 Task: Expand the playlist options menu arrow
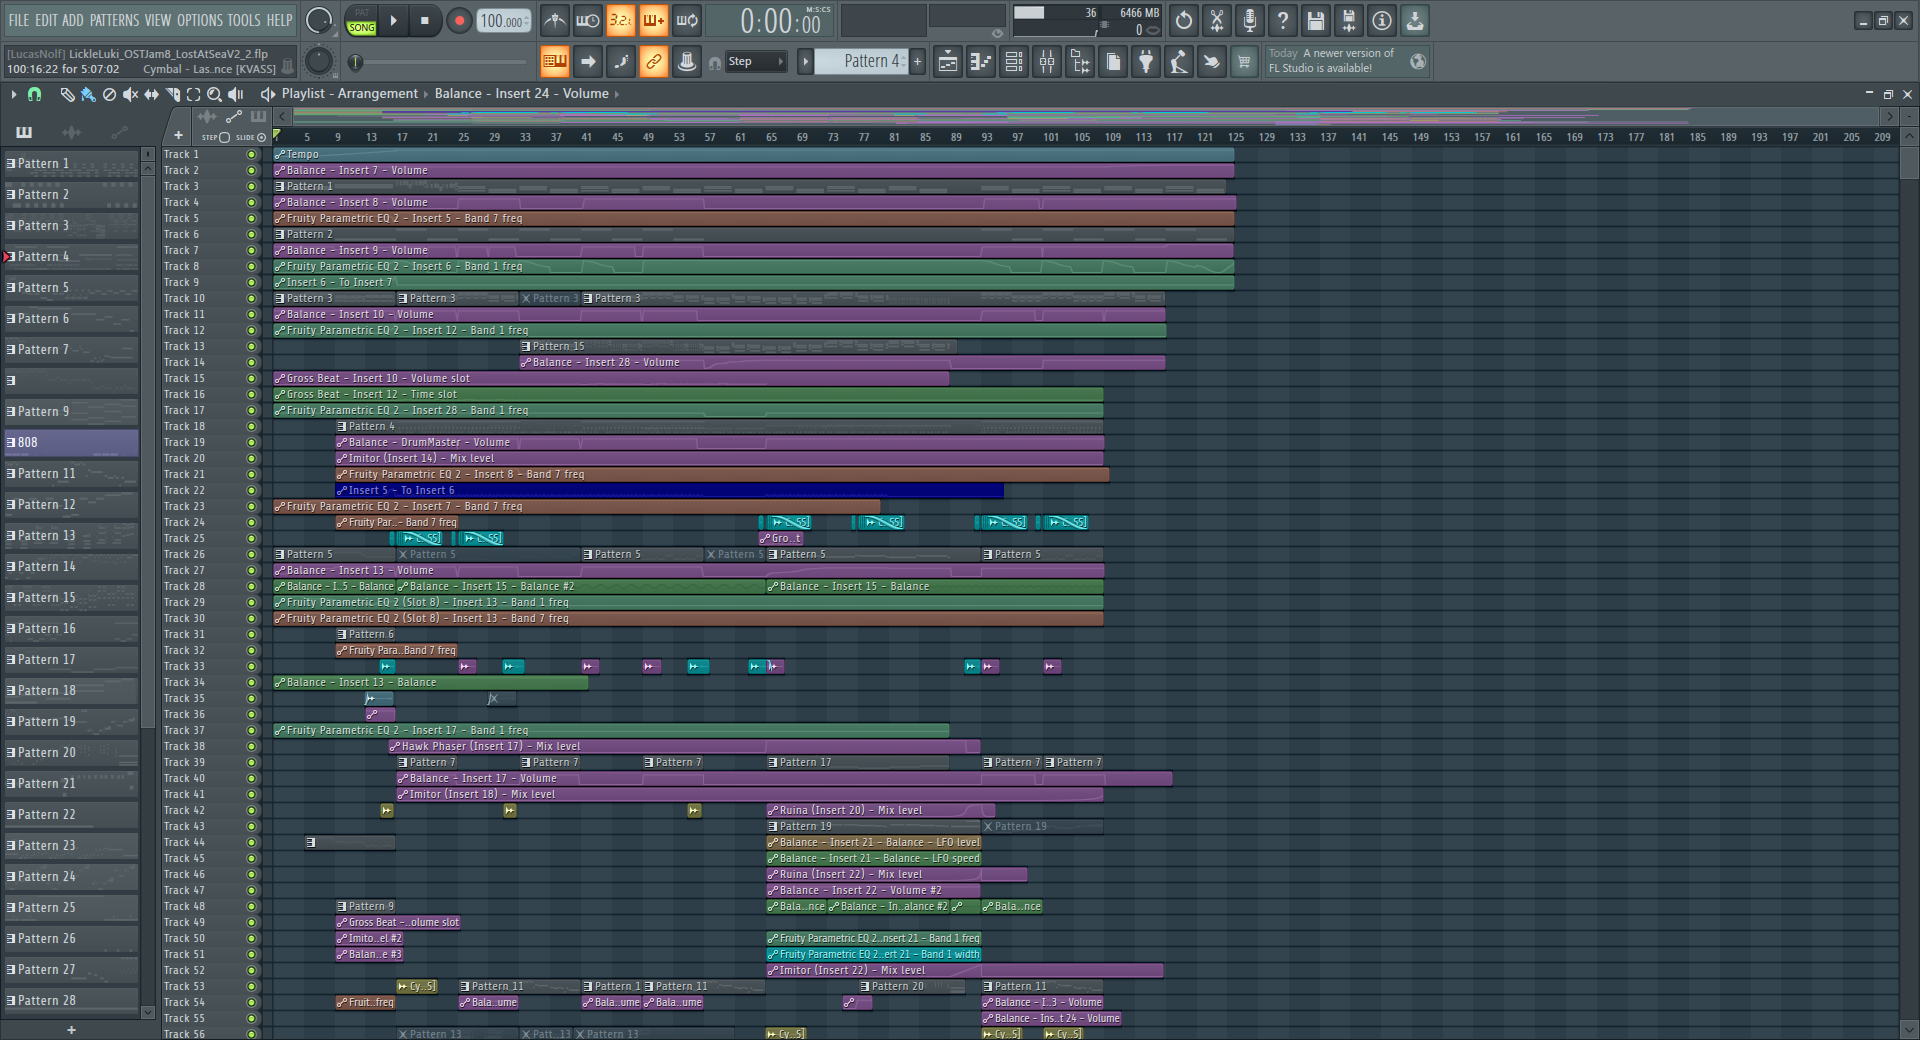click(x=14, y=94)
